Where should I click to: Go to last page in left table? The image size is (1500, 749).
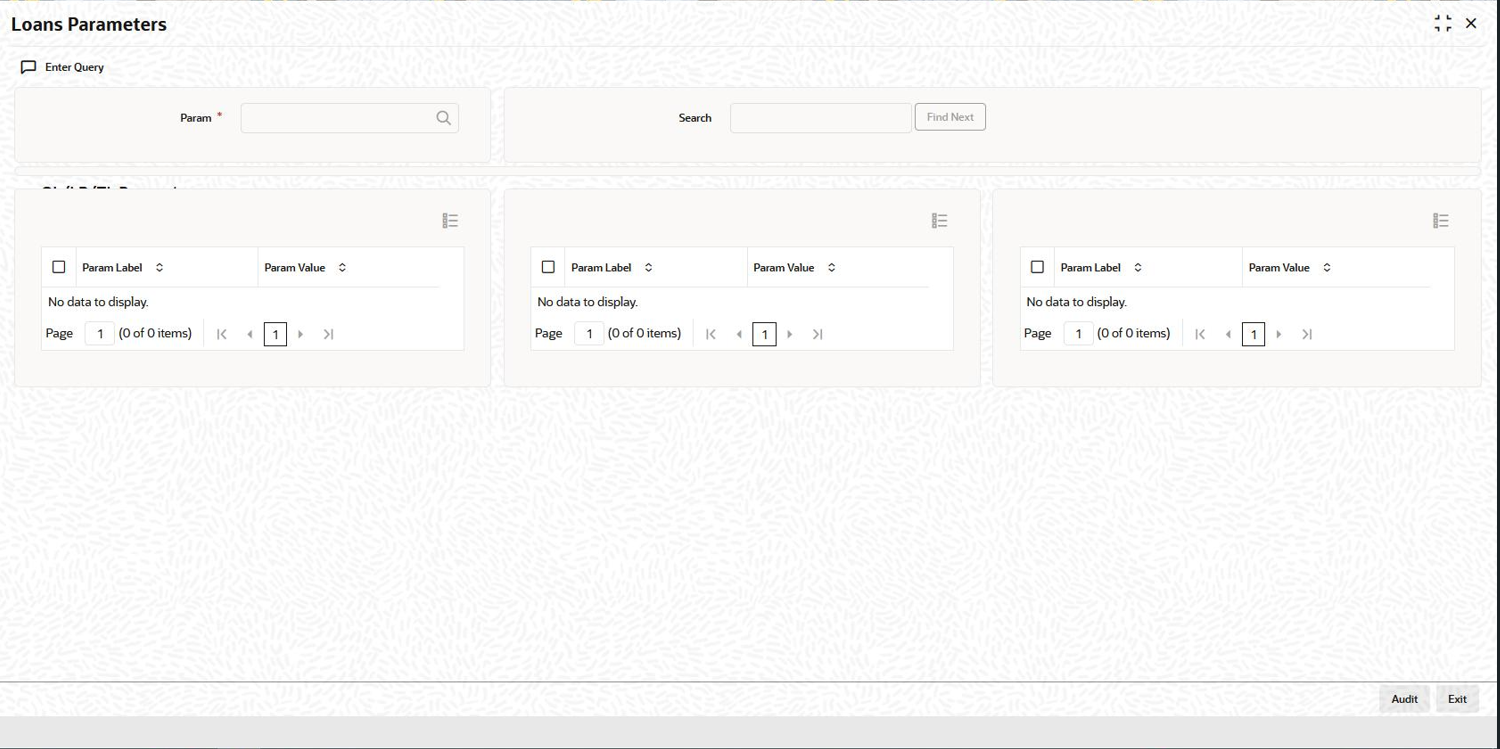coord(328,334)
